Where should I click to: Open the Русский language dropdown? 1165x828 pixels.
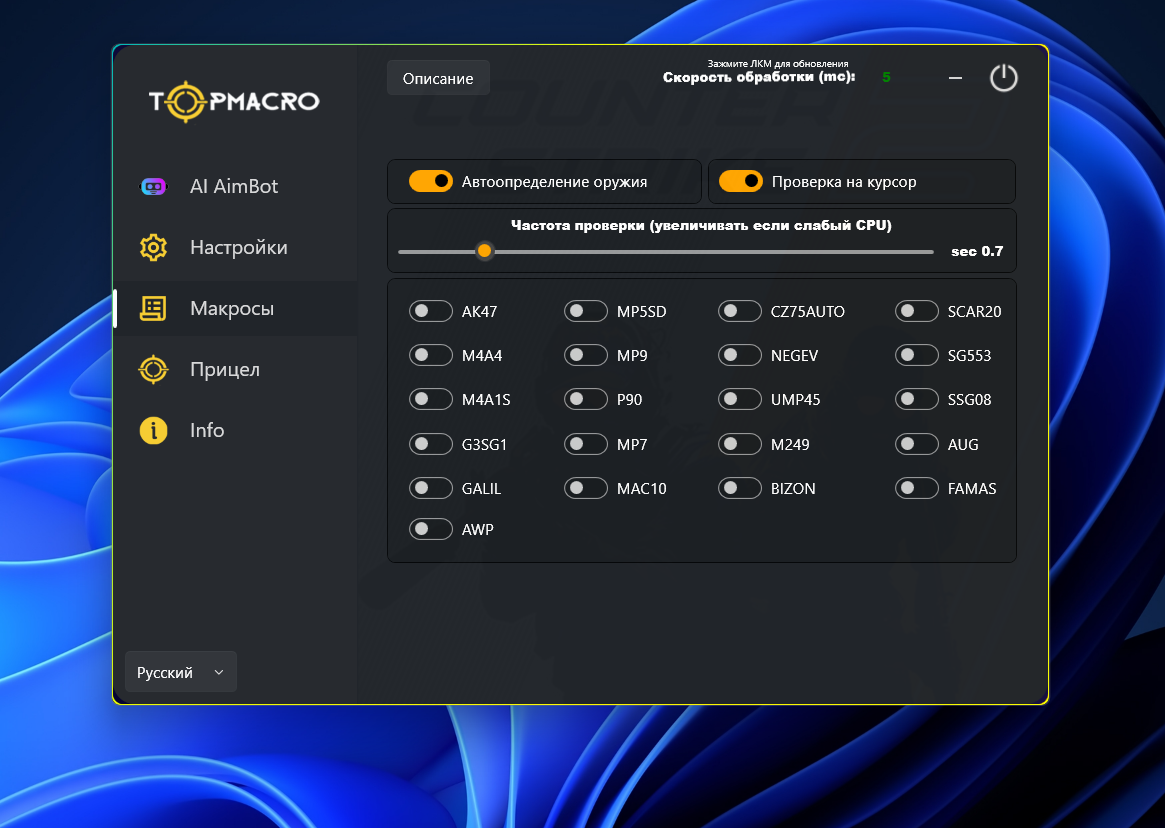tap(181, 672)
